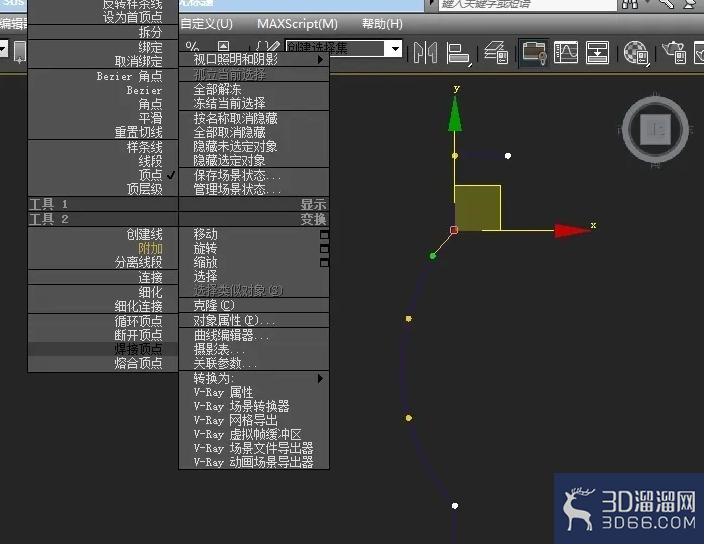The width and height of the screenshot is (704, 544).
Task: Click the ViewCube front face
Action: 656,129
